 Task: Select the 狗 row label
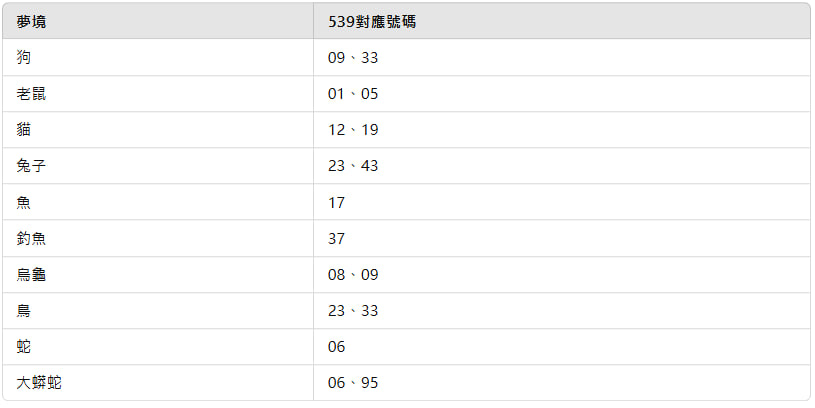23,57
